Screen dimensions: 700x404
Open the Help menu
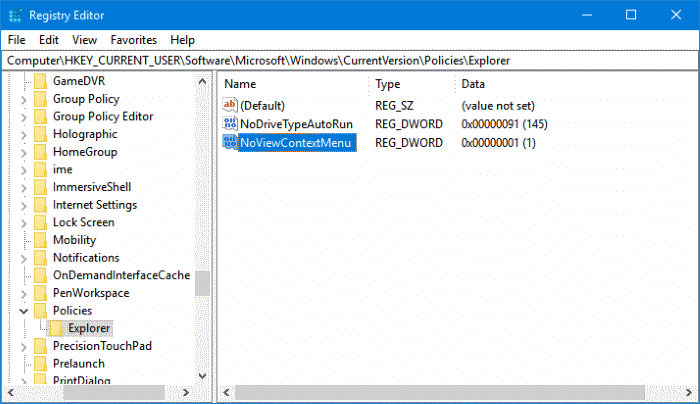click(x=182, y=40)
